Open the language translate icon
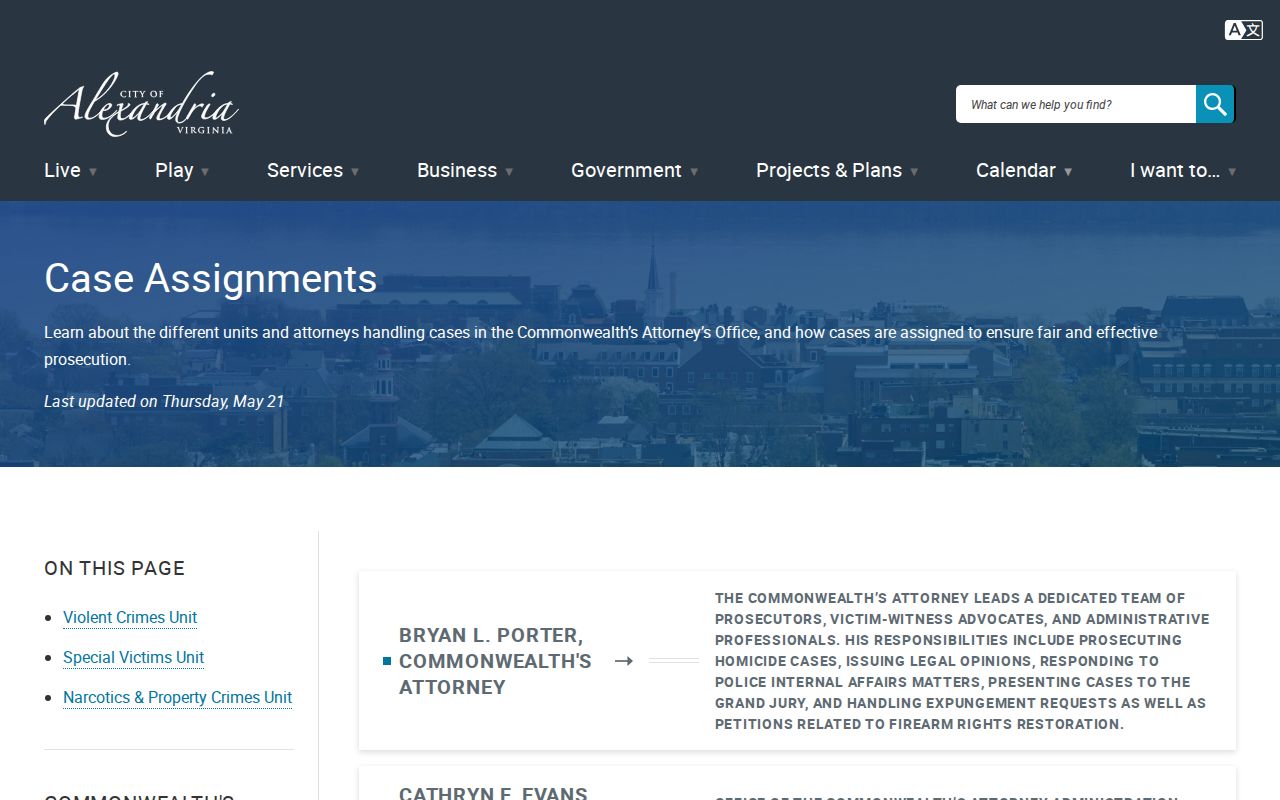Screen dimensions: 1280x800 pos(1243,30)
